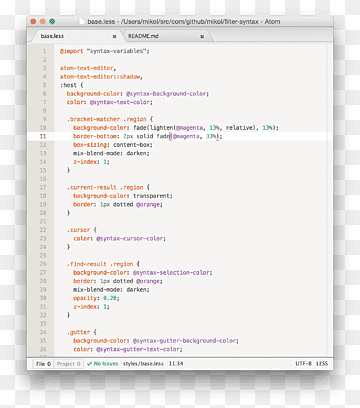The height and width of the screenshot is (408, 360).
Task: Click color: @syntax-gutter-text-color; line
Action: pos(128,349)
